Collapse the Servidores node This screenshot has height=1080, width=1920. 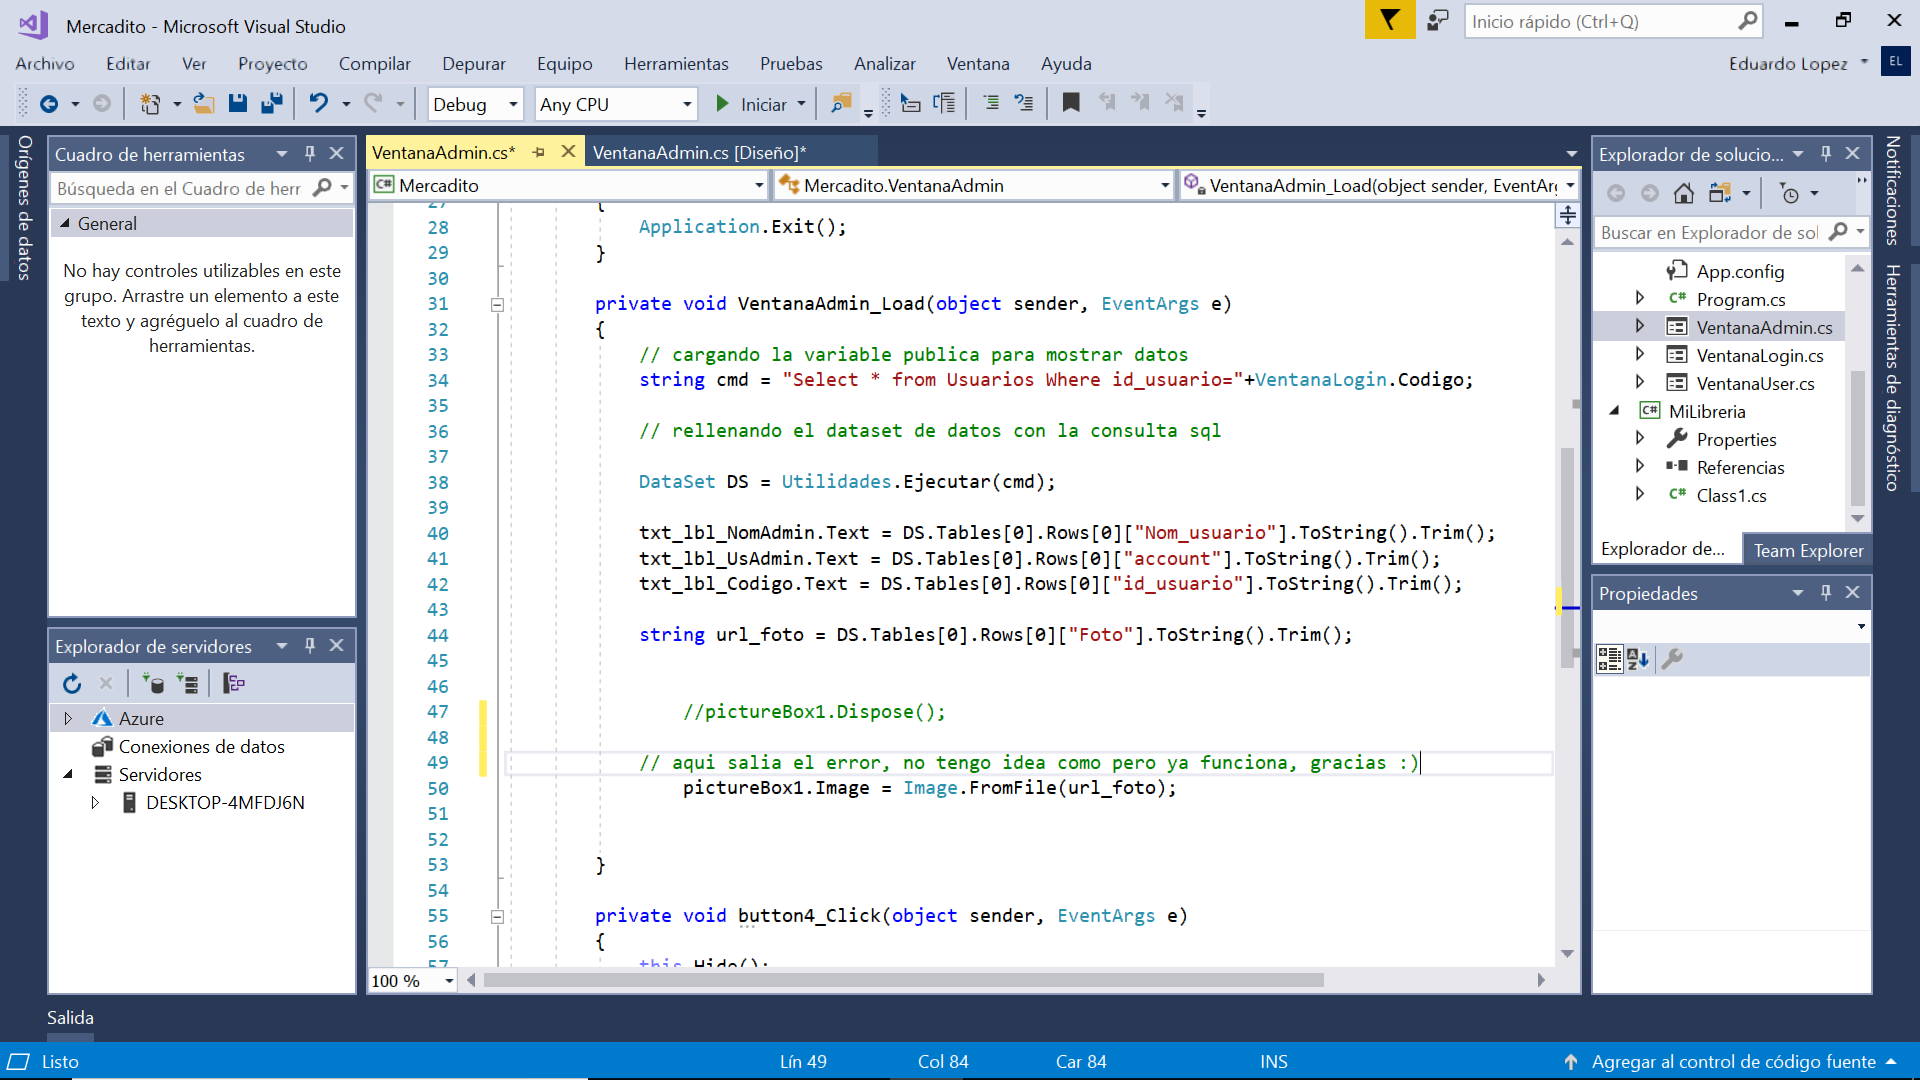pos(68,775)
